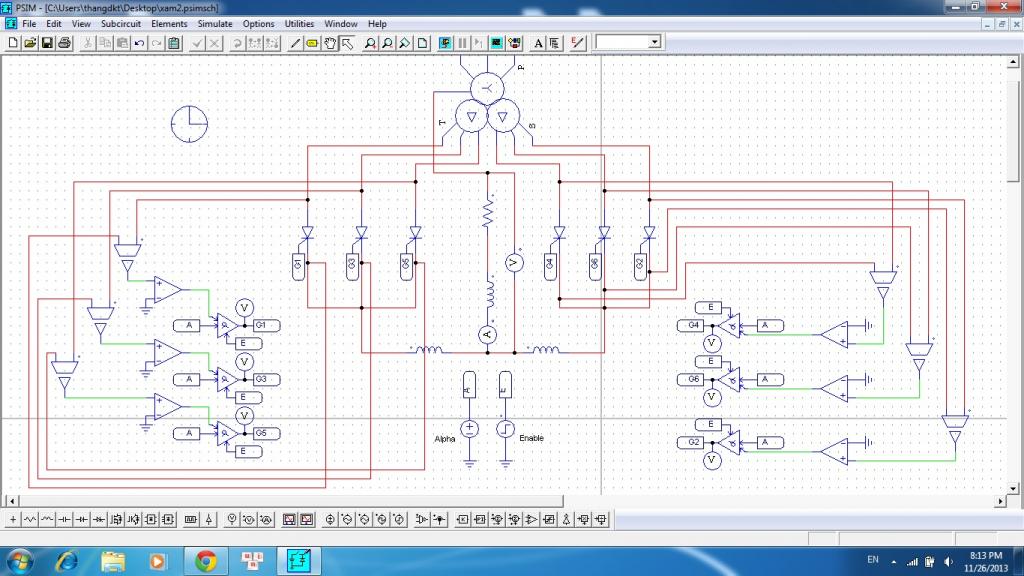Click the Run Simulation toolbar icon
The height and width of the screenshot is (576, 1024).
point(444,43)
